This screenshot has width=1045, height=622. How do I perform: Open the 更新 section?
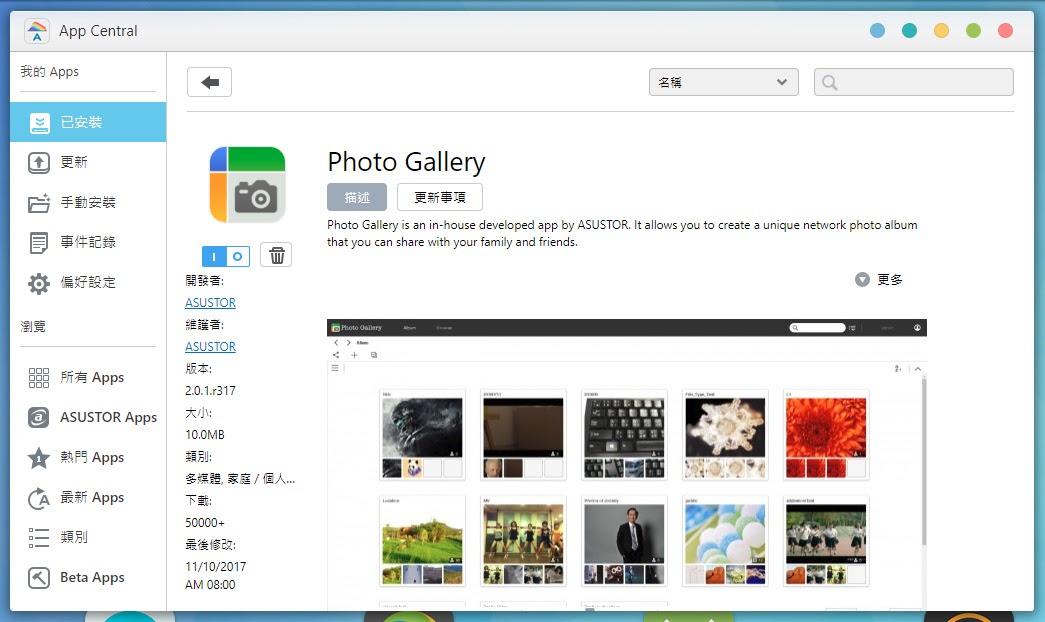[88, 162]
